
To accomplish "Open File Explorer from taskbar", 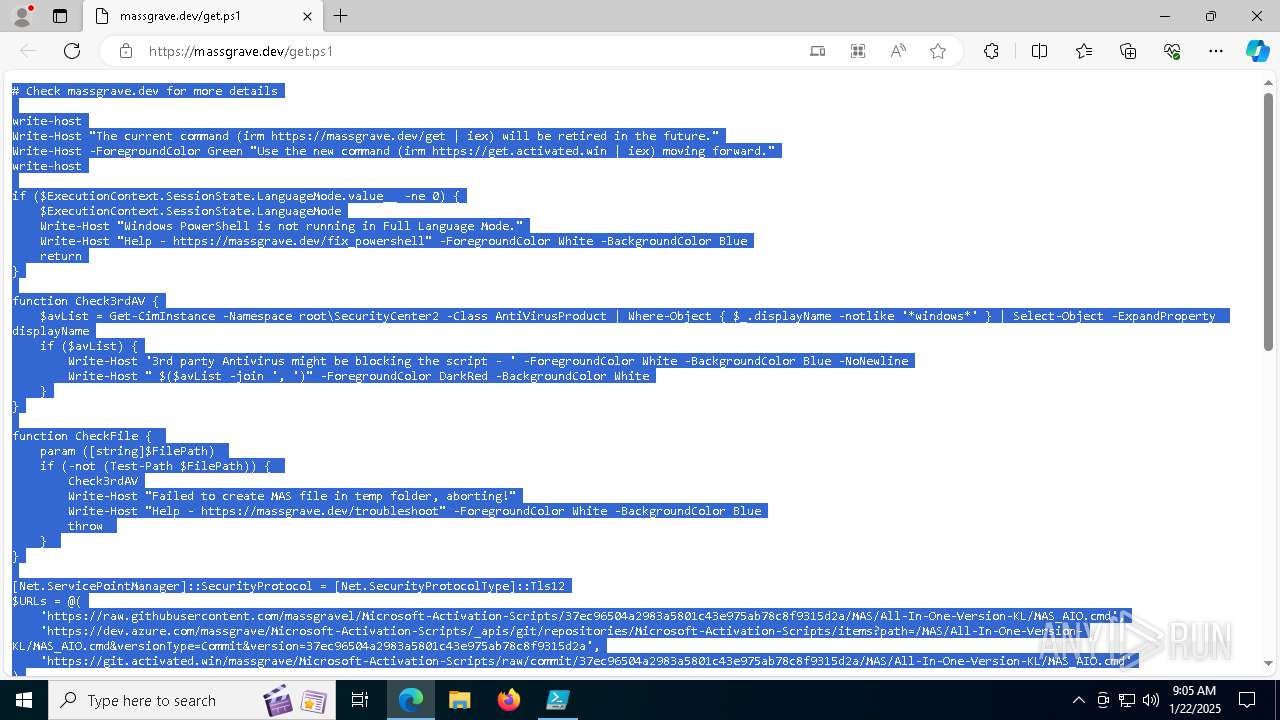I will pyautogui.click(x=460, y=700).
